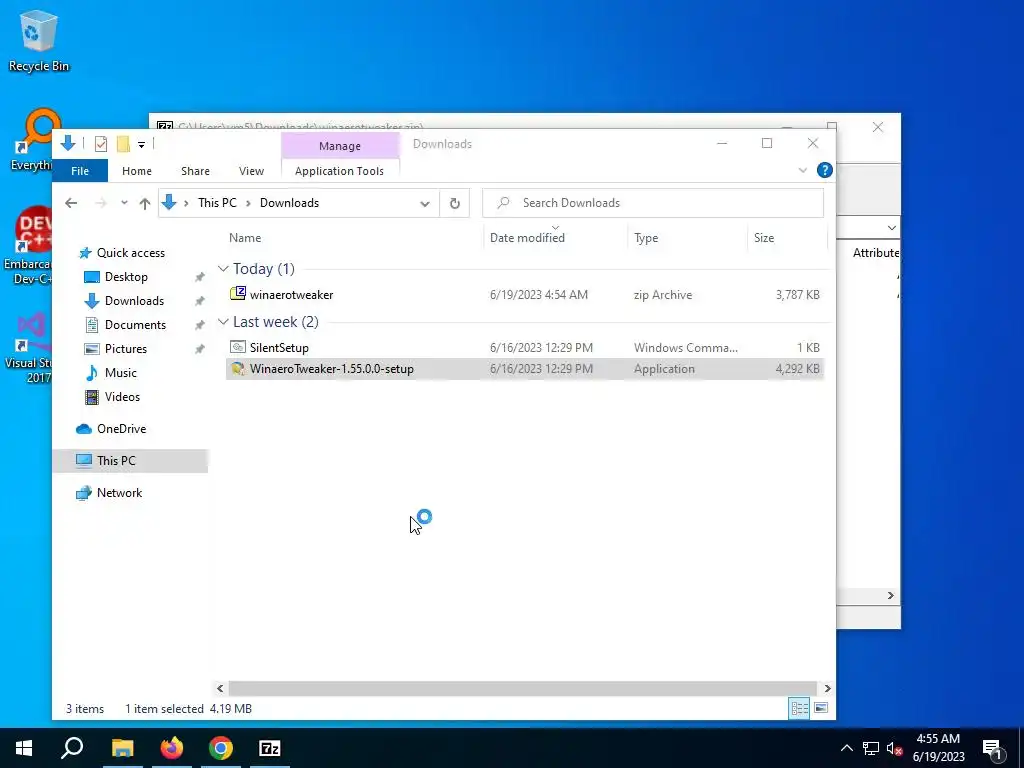
Task: Click the Search Downloads field
Action: pos(652,203)
